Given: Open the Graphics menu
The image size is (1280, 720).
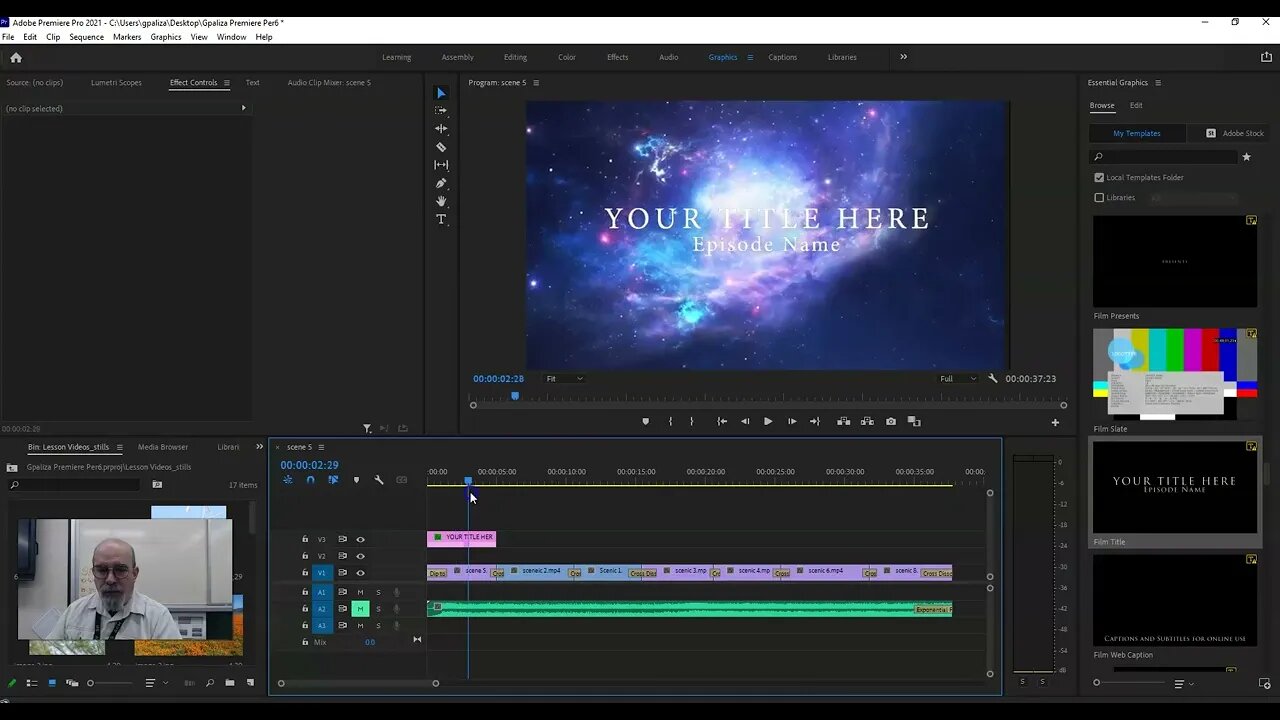Looking at the screenshot, I should click(x=166, y=37).
